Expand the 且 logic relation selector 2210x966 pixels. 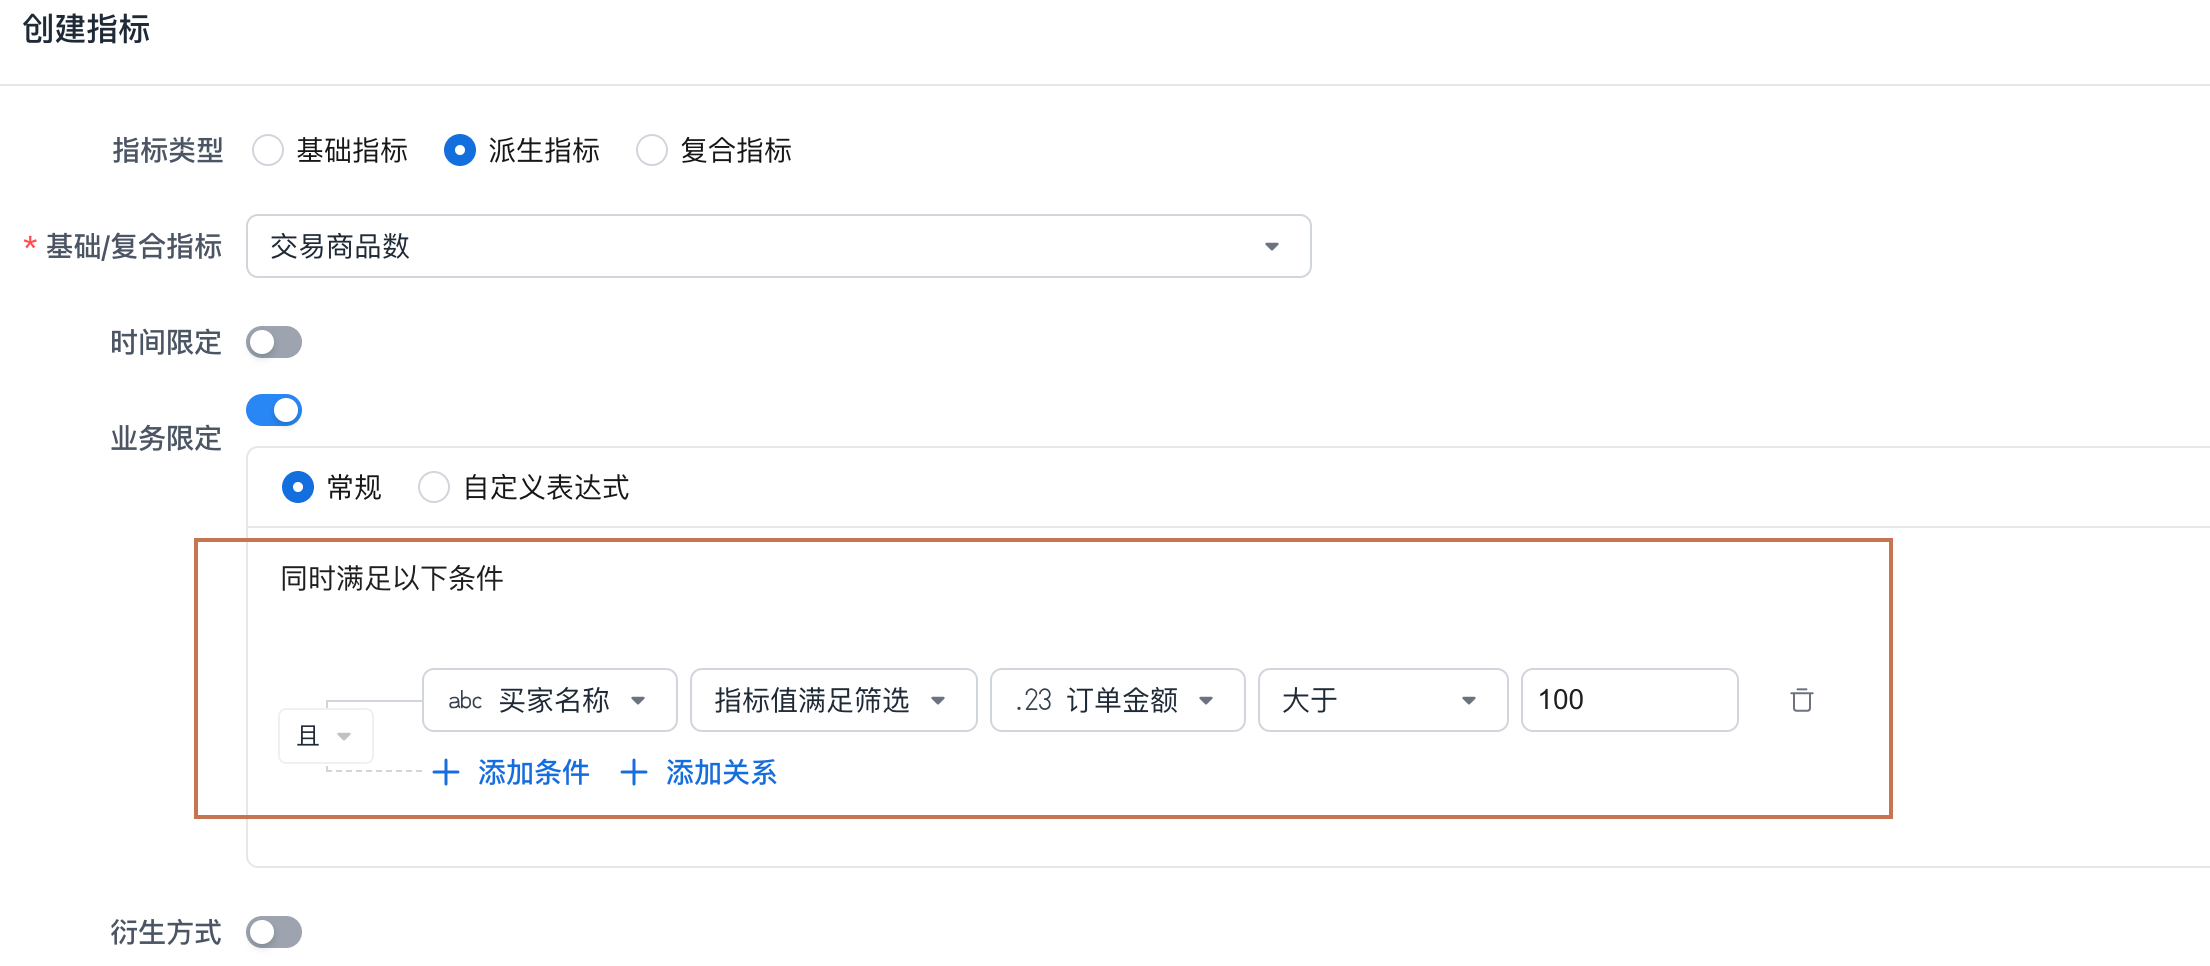tap(325, 736)
